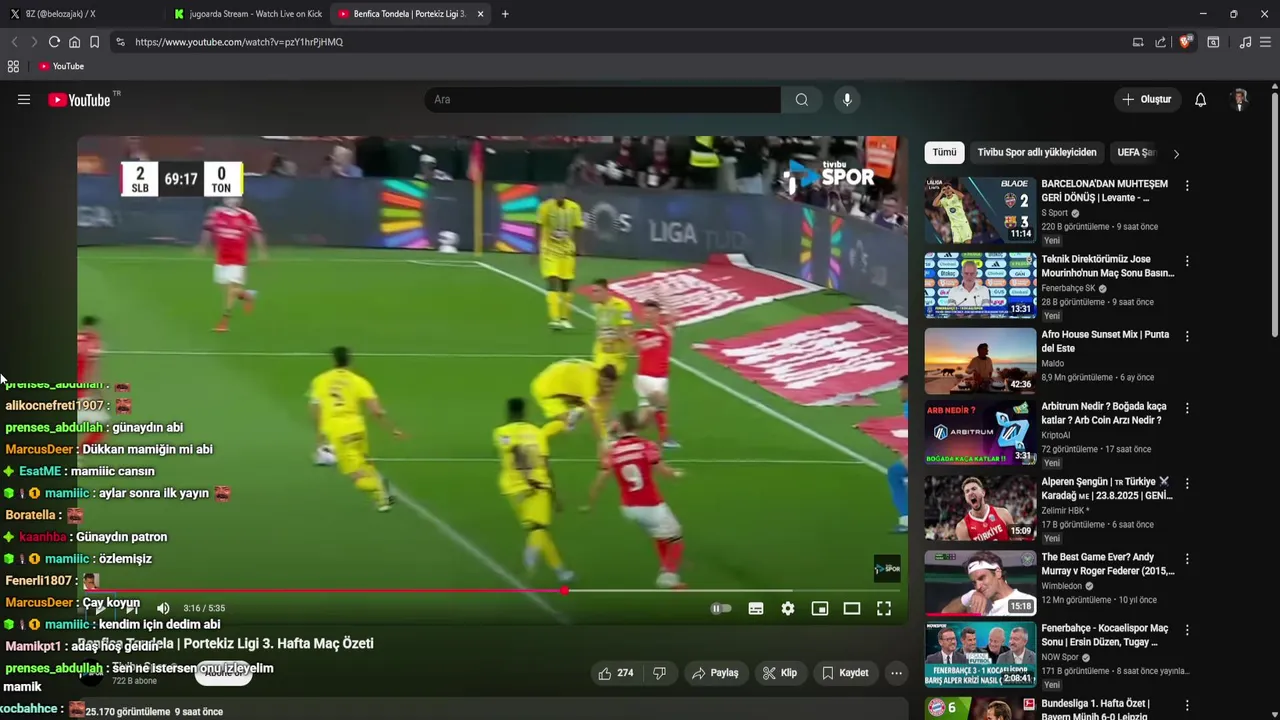Viewport: 1280px width, 720px height.
Task: Open the install/cast screen icon in address bar
Action: tap(1138, 42)
